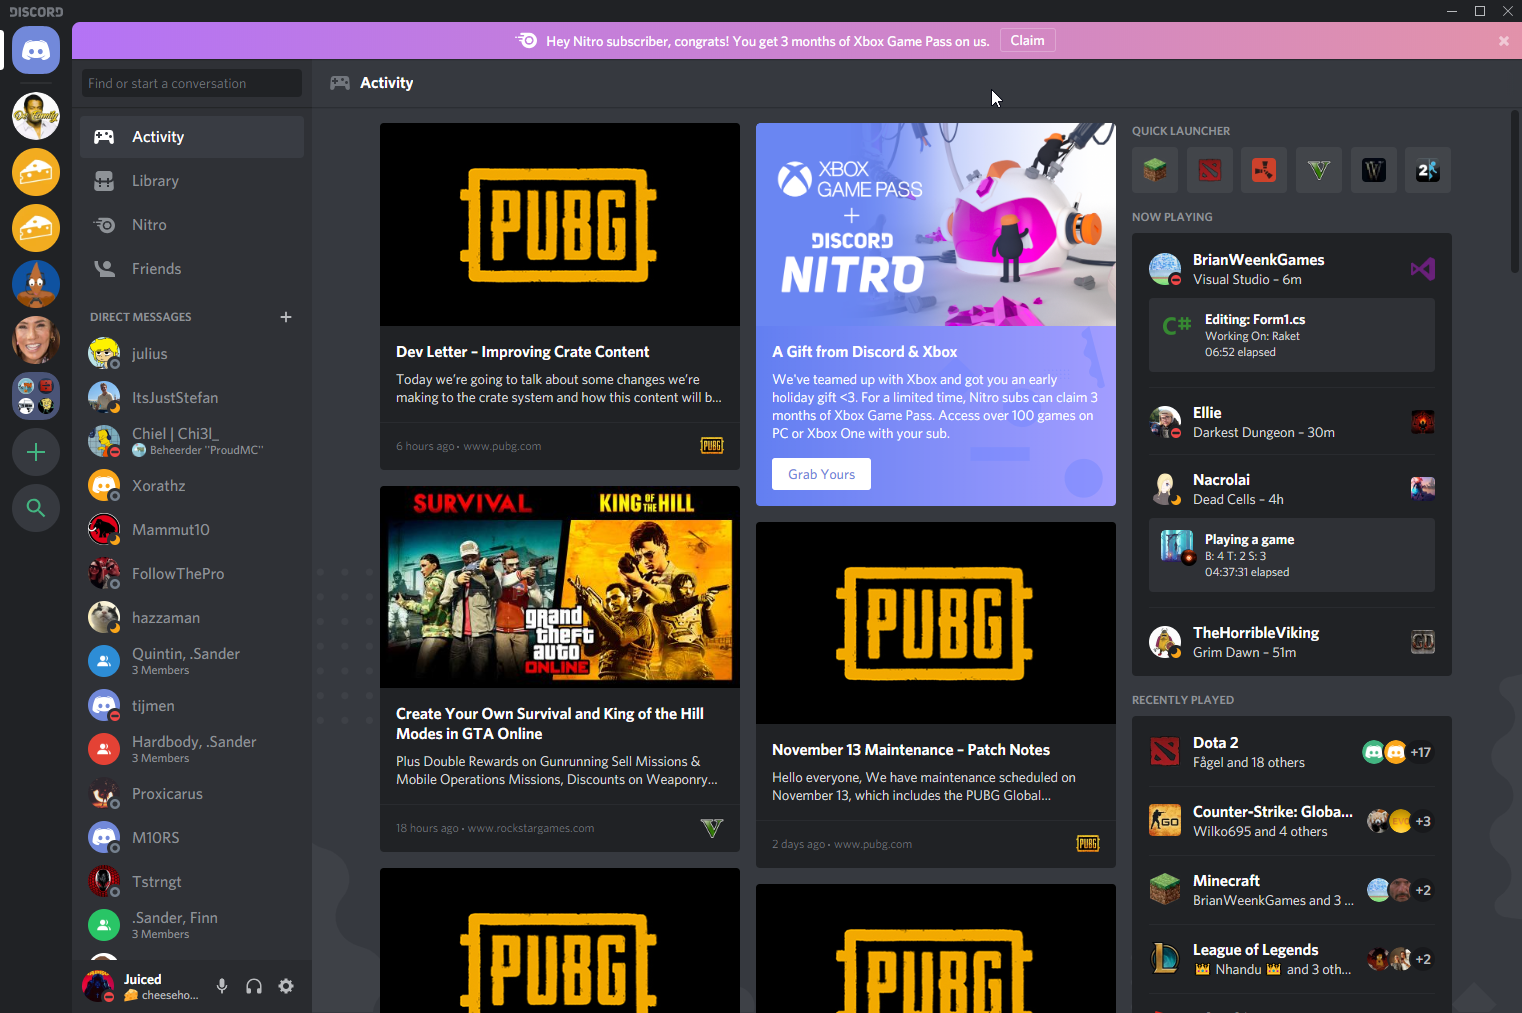This screenshot has height=1013, width=1522.
Task: Launch Rust from the Quick Launcher
Action: [1264, 170]
